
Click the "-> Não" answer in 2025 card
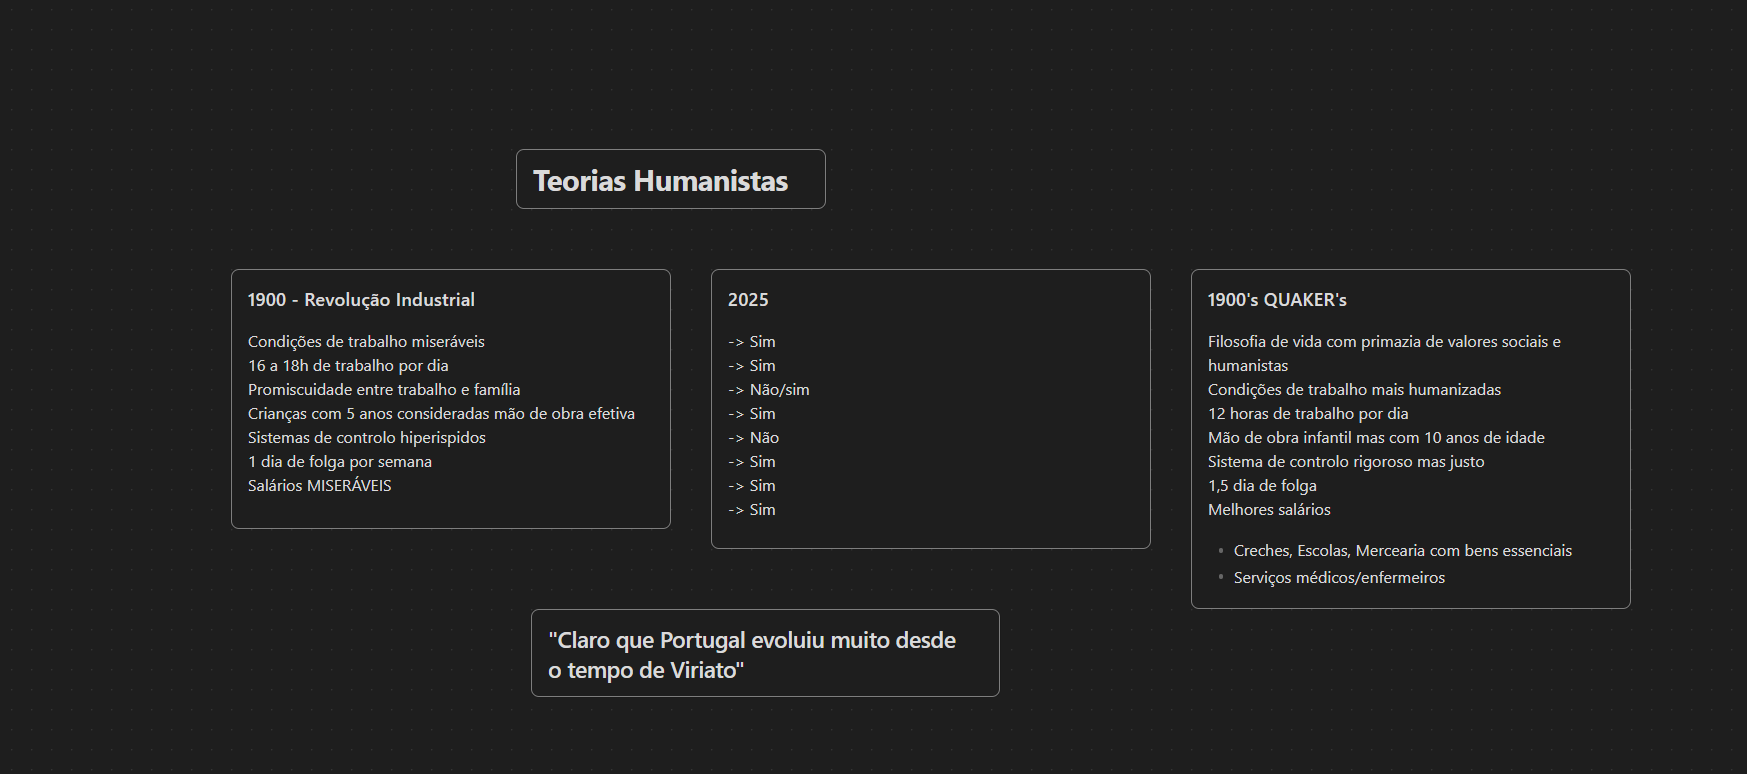(754, 438)
